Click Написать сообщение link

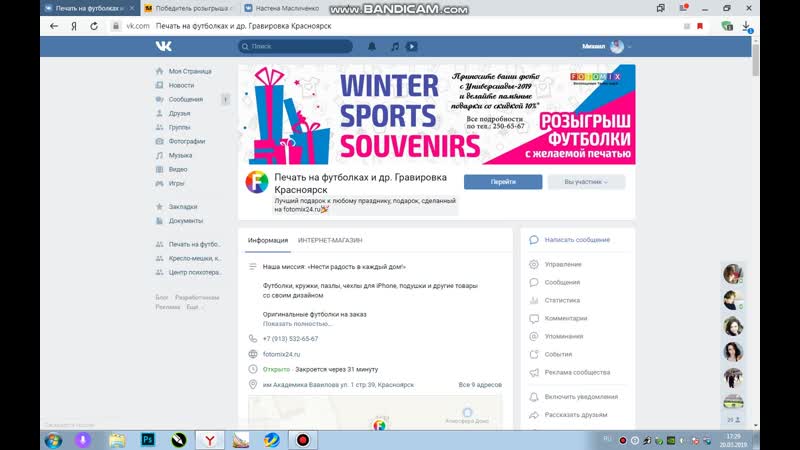tap(577, 240)
